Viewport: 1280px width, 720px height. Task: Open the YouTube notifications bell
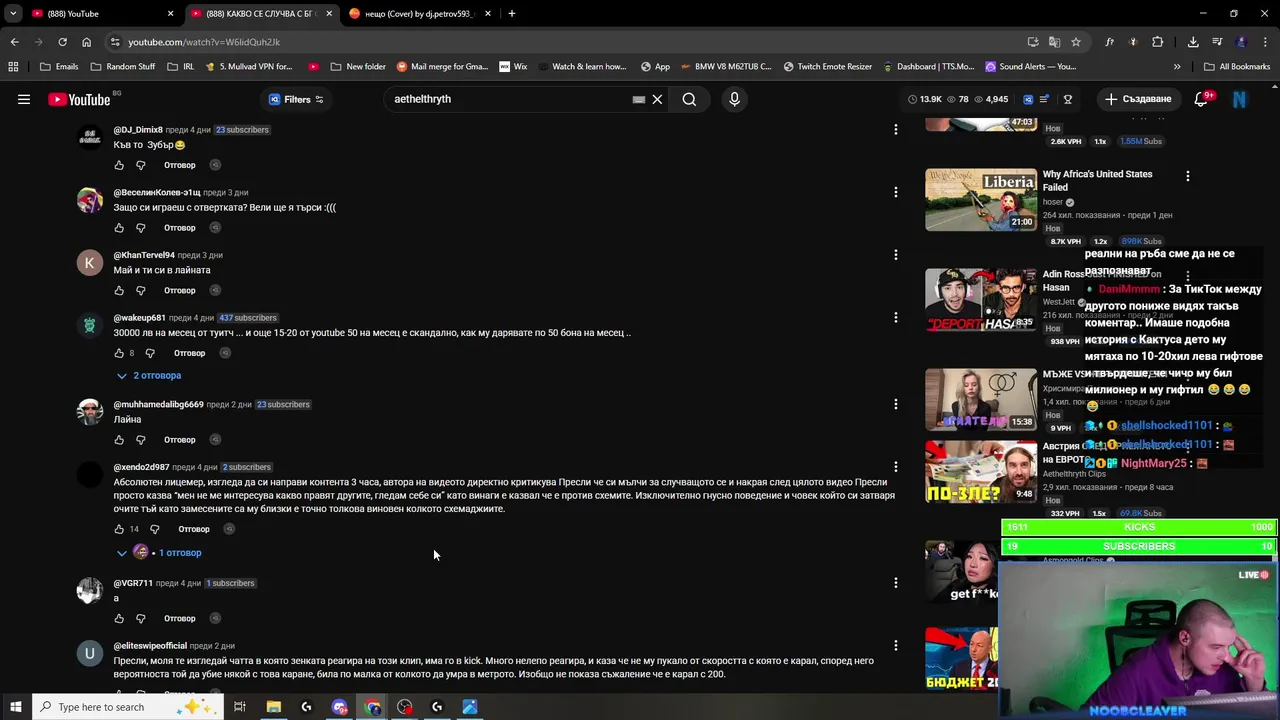(1202, 99)
